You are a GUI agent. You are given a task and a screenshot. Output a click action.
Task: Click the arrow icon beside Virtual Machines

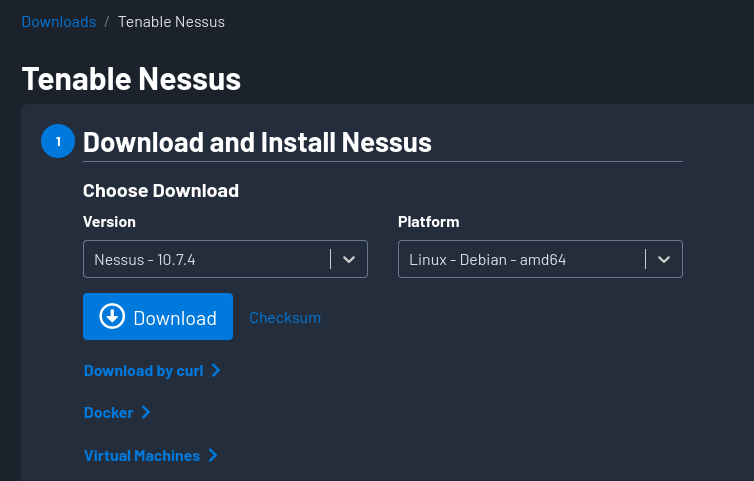click(213, 456)
